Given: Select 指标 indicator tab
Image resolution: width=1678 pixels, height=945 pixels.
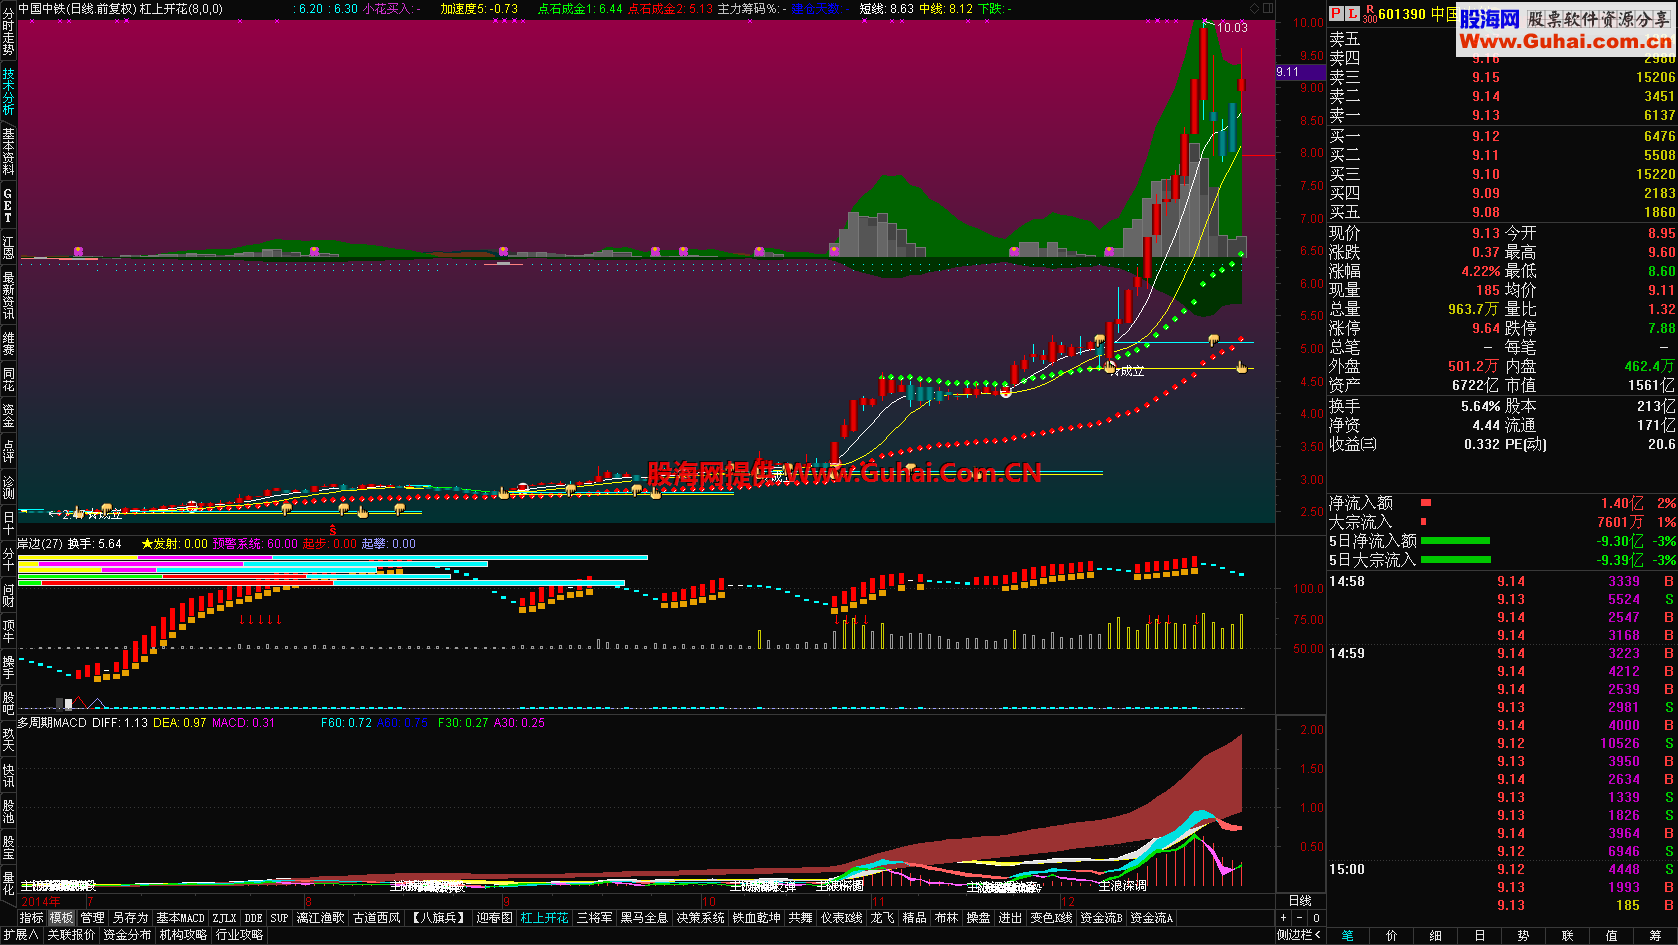Looking at the screenshot, I should click(32, 918).
